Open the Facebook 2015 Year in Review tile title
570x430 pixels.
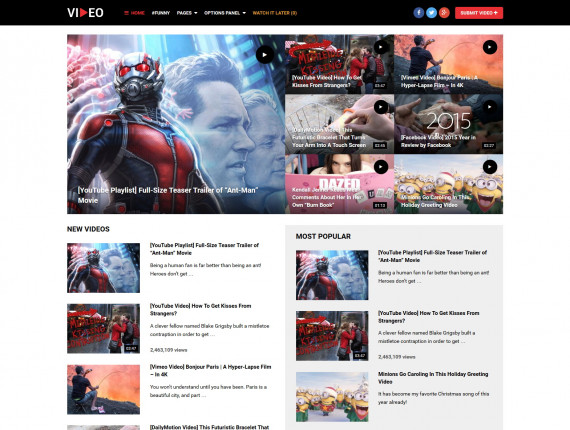tap(438, 141)
